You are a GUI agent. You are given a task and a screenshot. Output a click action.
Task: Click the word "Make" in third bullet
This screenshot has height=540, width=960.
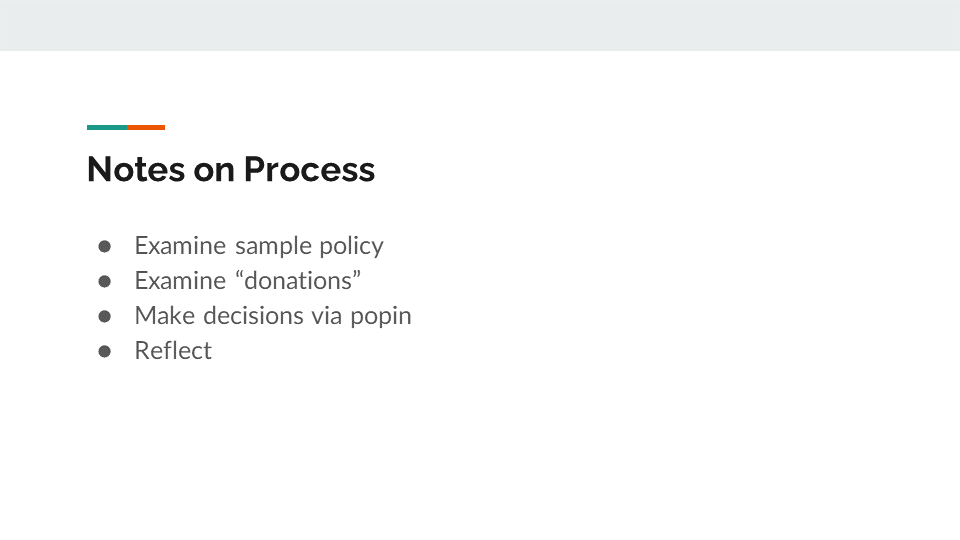click(x=165, y=316)
